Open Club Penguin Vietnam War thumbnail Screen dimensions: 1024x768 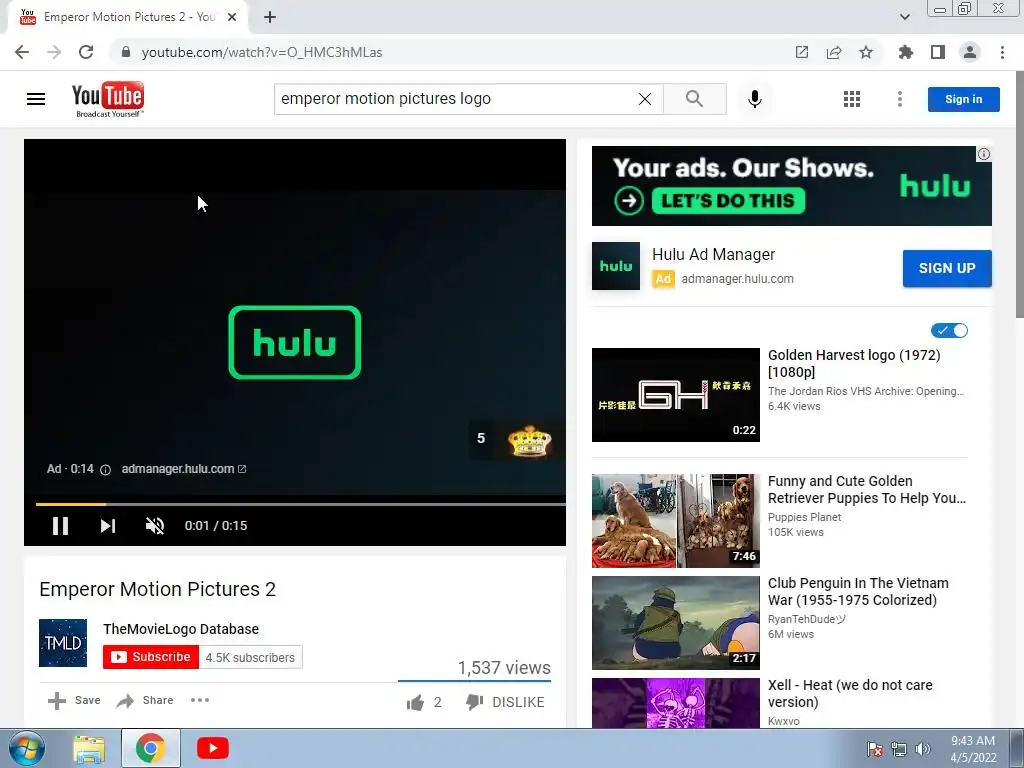(676, 623)
